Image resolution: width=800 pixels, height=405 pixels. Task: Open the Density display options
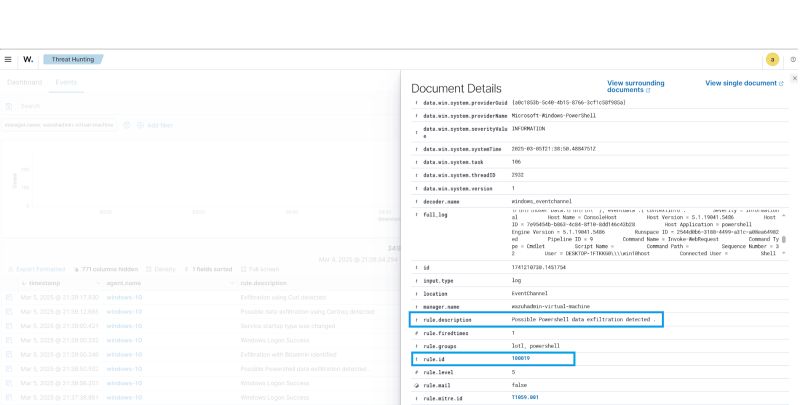pos(161,269)
